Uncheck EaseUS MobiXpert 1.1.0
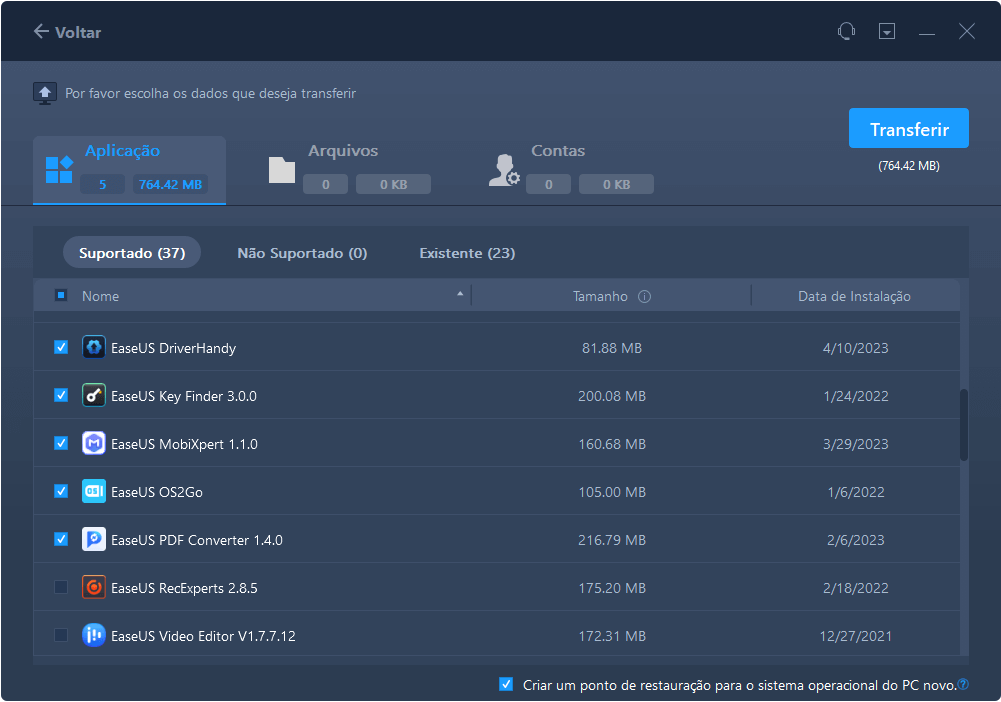Image resolution: width=1001 pixels, height=702 pixels. point(61,443)
